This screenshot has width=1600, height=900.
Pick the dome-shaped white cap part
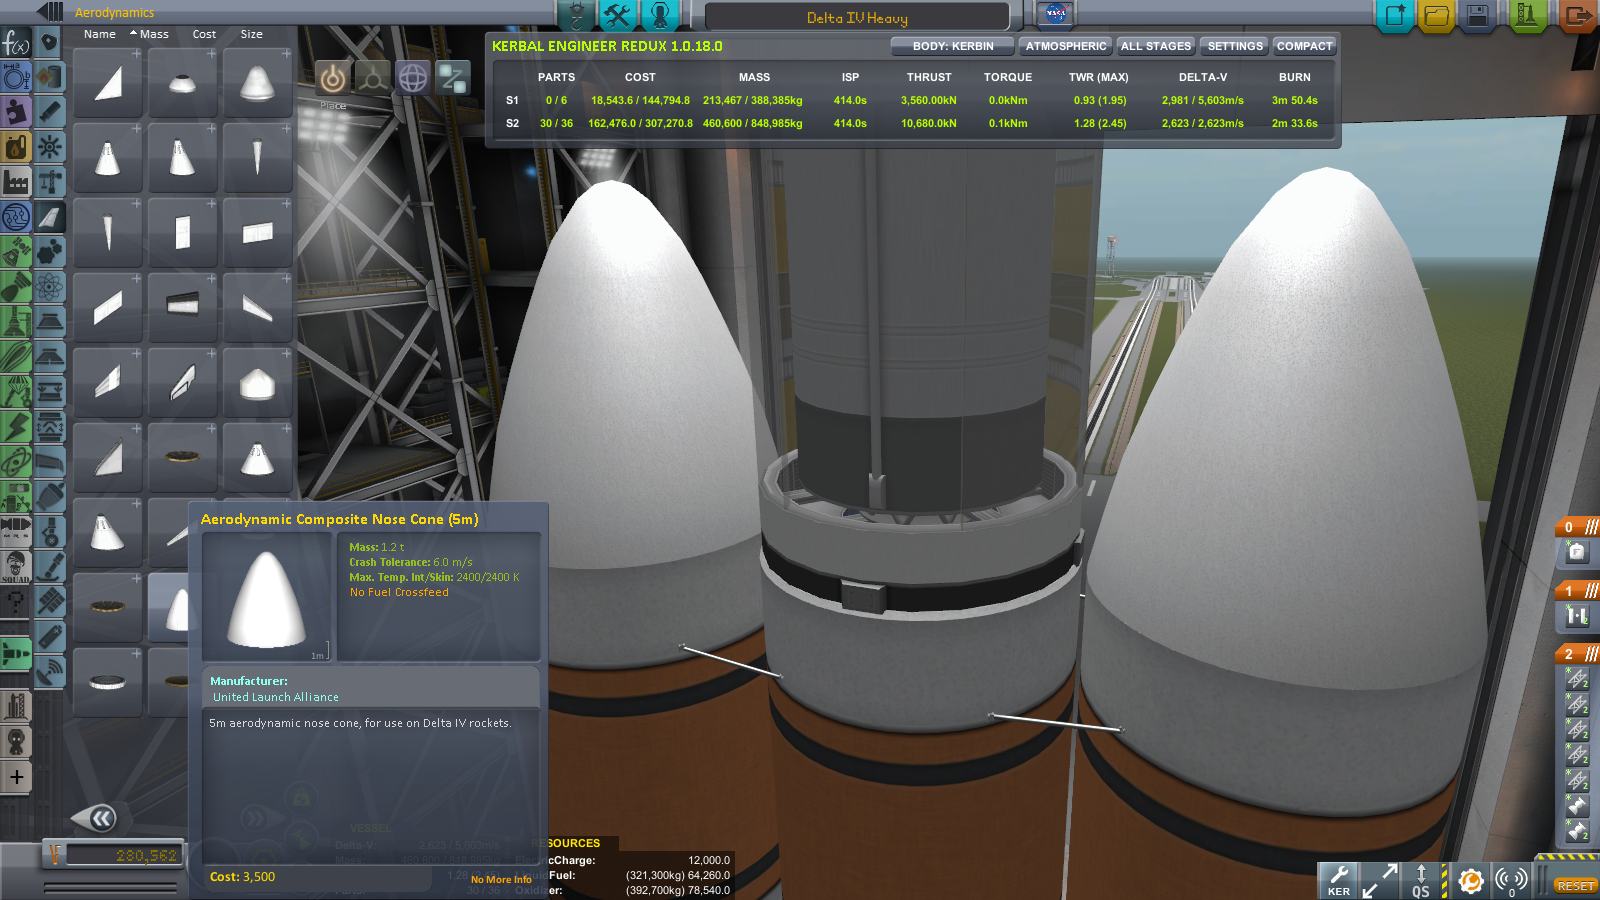pos(258,383)
